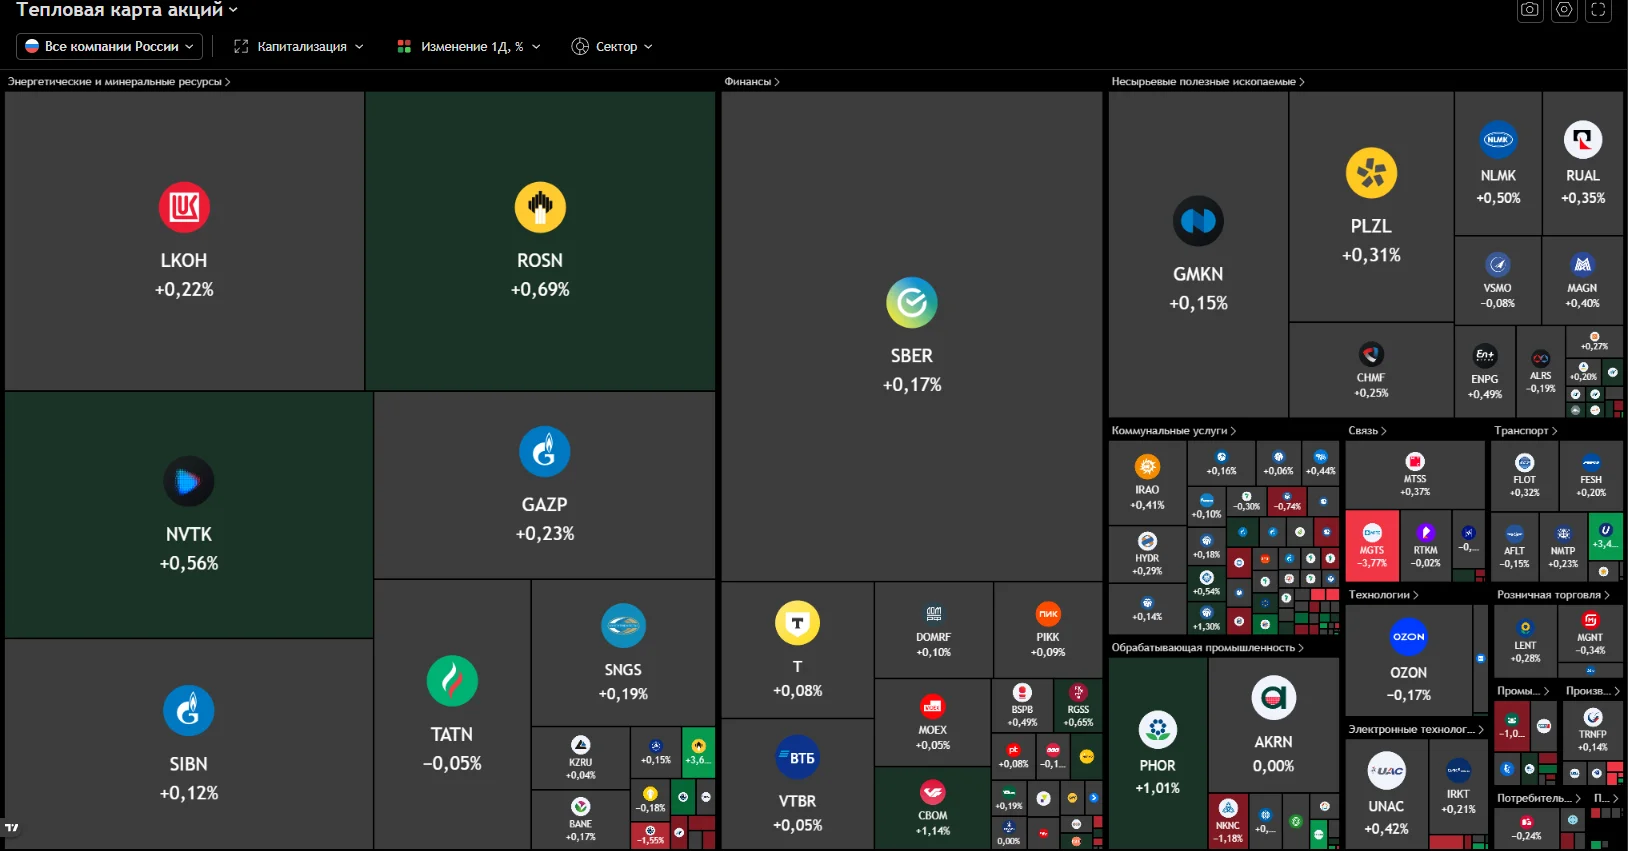Select the FLOT +0,32% tile
This screenshot has width=1628, height=851.
1525,476
